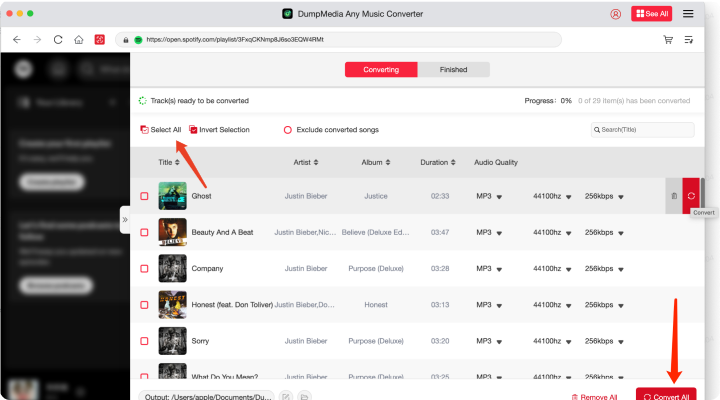Open the user account icon

click(x=615, y=14)
